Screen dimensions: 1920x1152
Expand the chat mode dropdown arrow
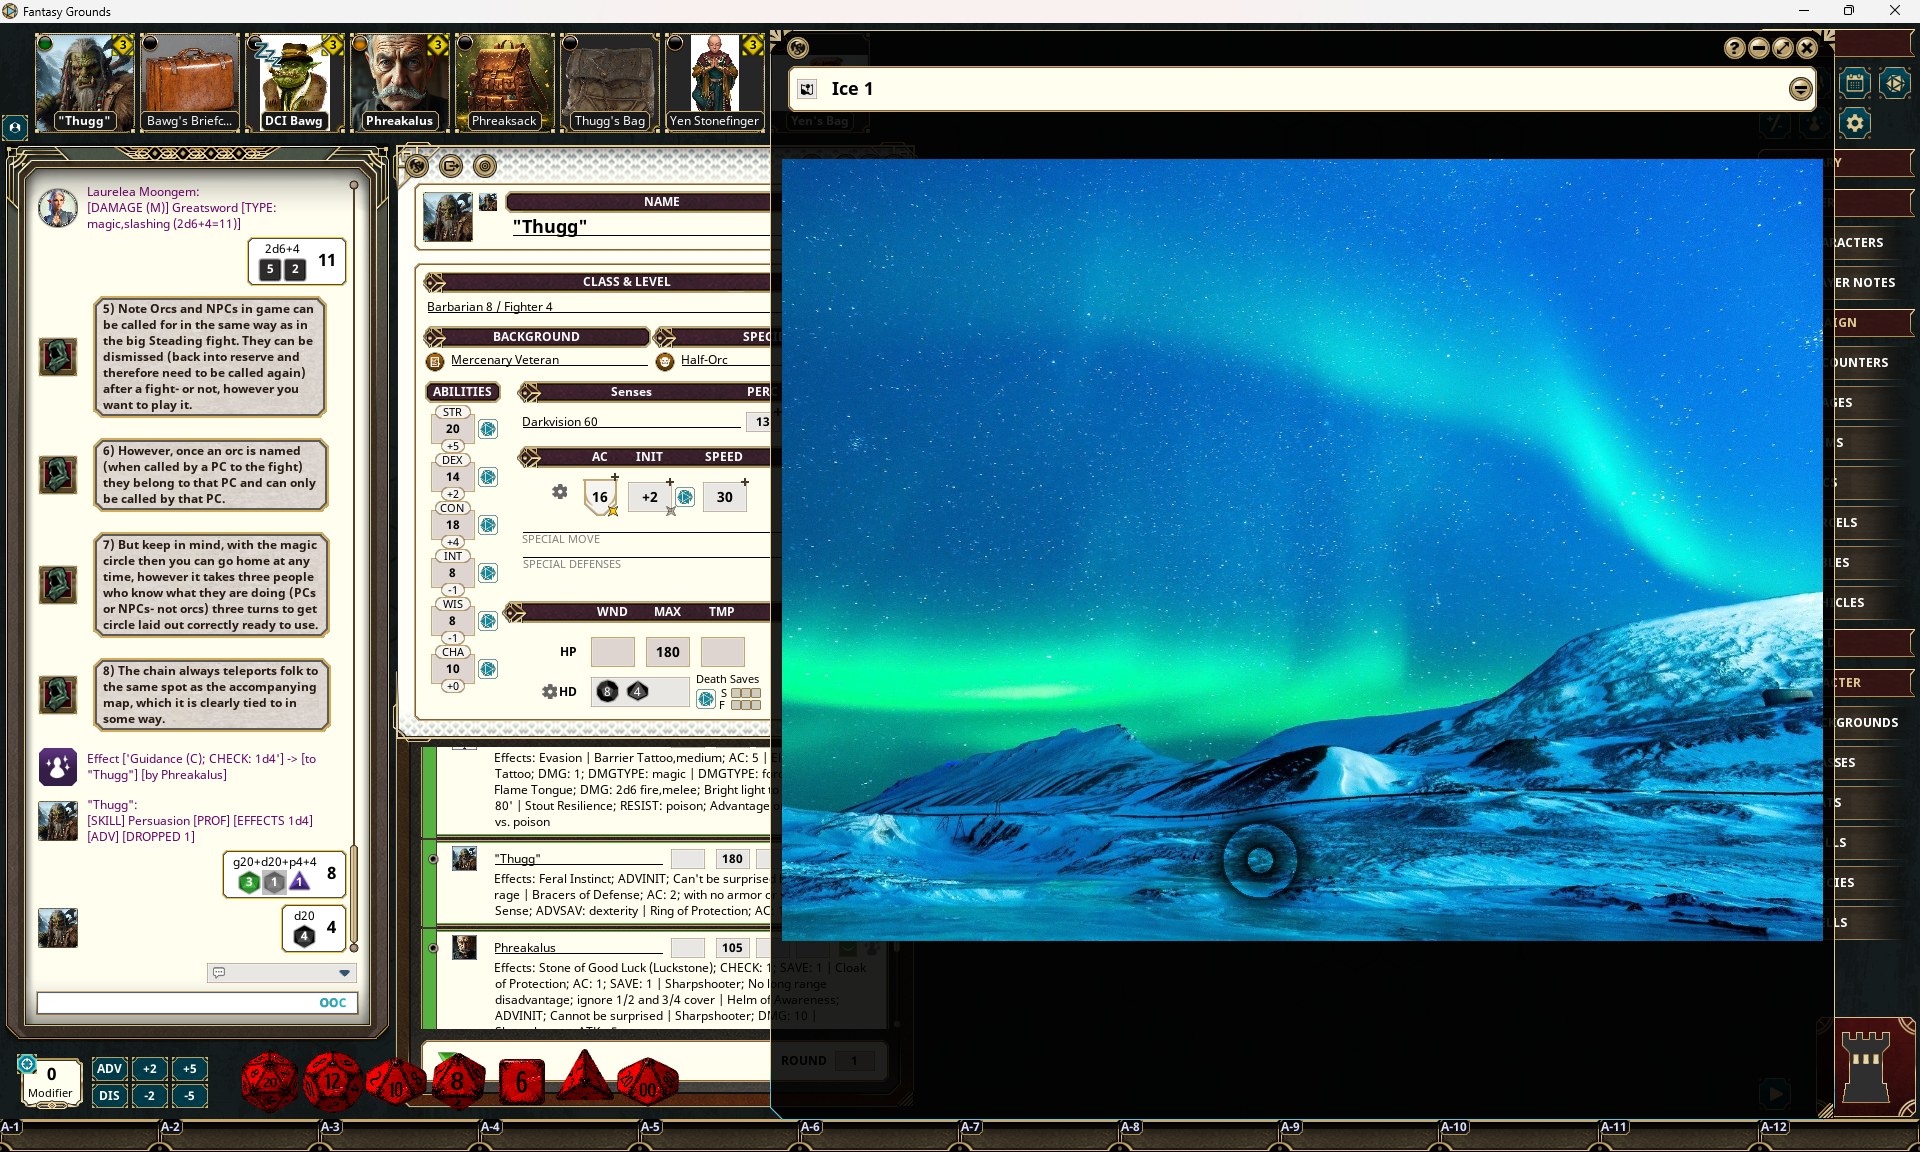pyautogui.click(x=344, y=972)
